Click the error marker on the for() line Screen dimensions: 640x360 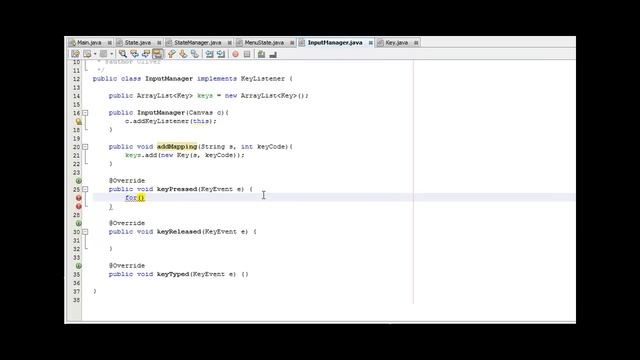tap(78, 198)
